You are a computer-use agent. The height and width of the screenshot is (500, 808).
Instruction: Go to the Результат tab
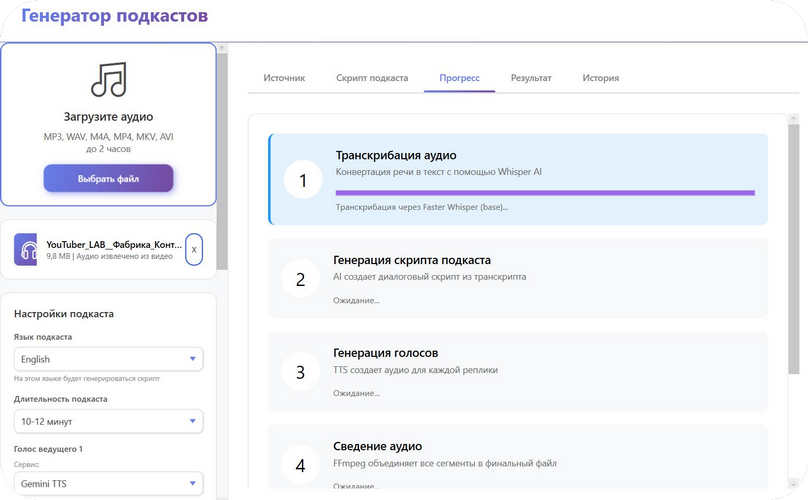[531, 78]
